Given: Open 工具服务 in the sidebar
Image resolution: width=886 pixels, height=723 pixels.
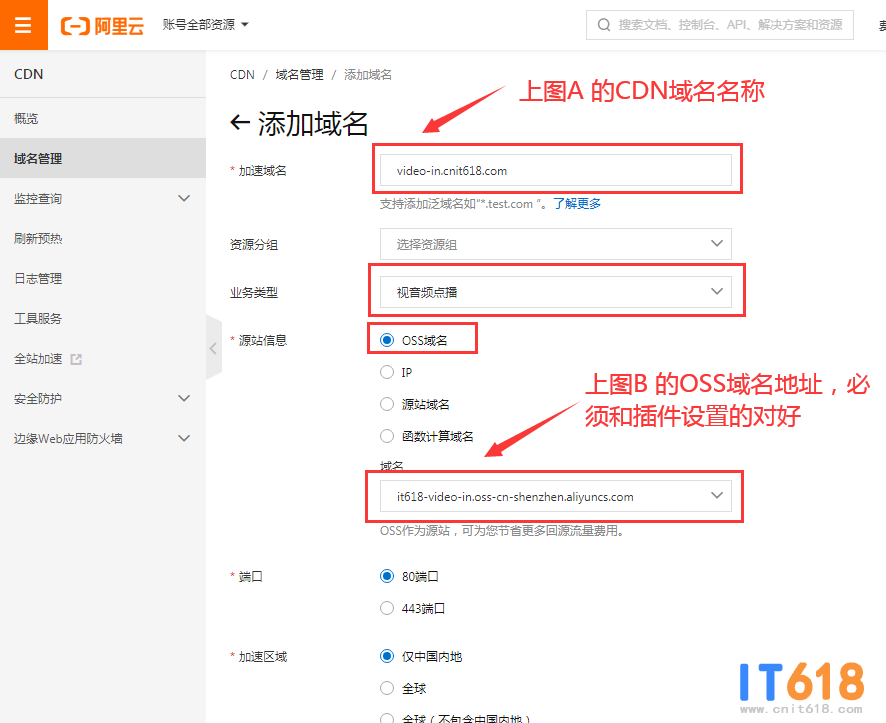Looking at the screenshot, I should click(x=103, y=319).
